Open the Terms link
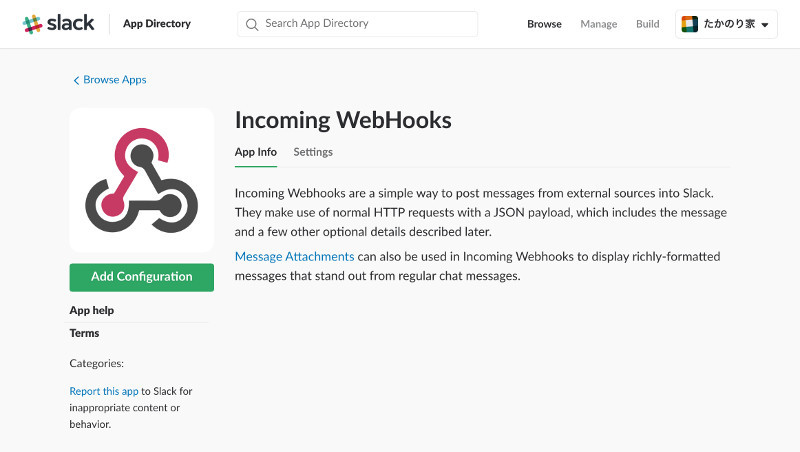 coord(84,333)
